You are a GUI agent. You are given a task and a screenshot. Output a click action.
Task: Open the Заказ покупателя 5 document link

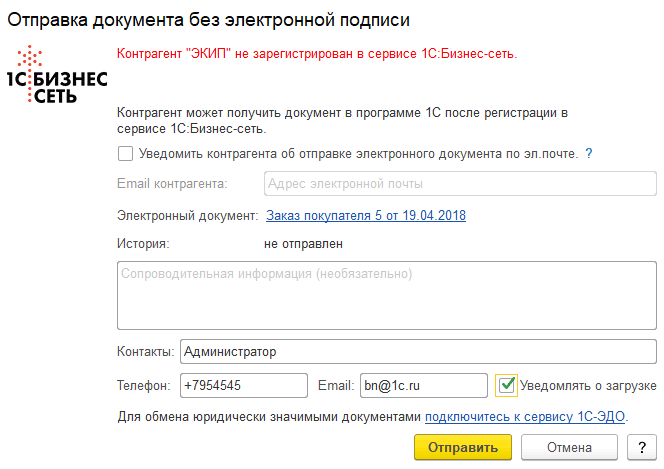(365, 215)
